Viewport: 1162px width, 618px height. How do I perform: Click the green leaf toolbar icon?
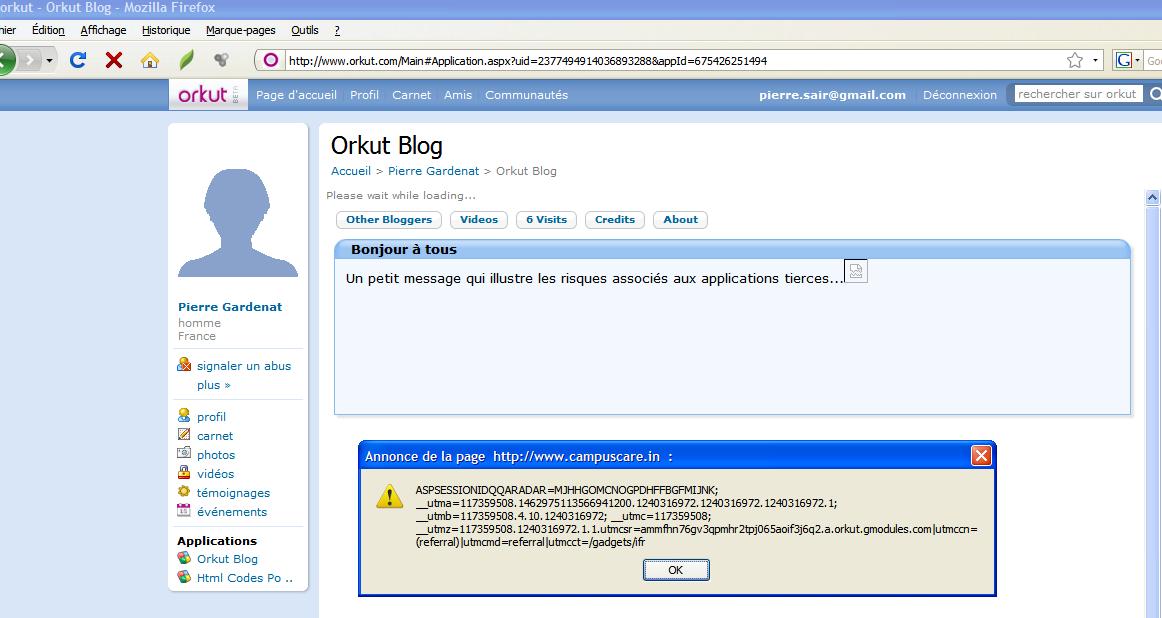[186, 60]
